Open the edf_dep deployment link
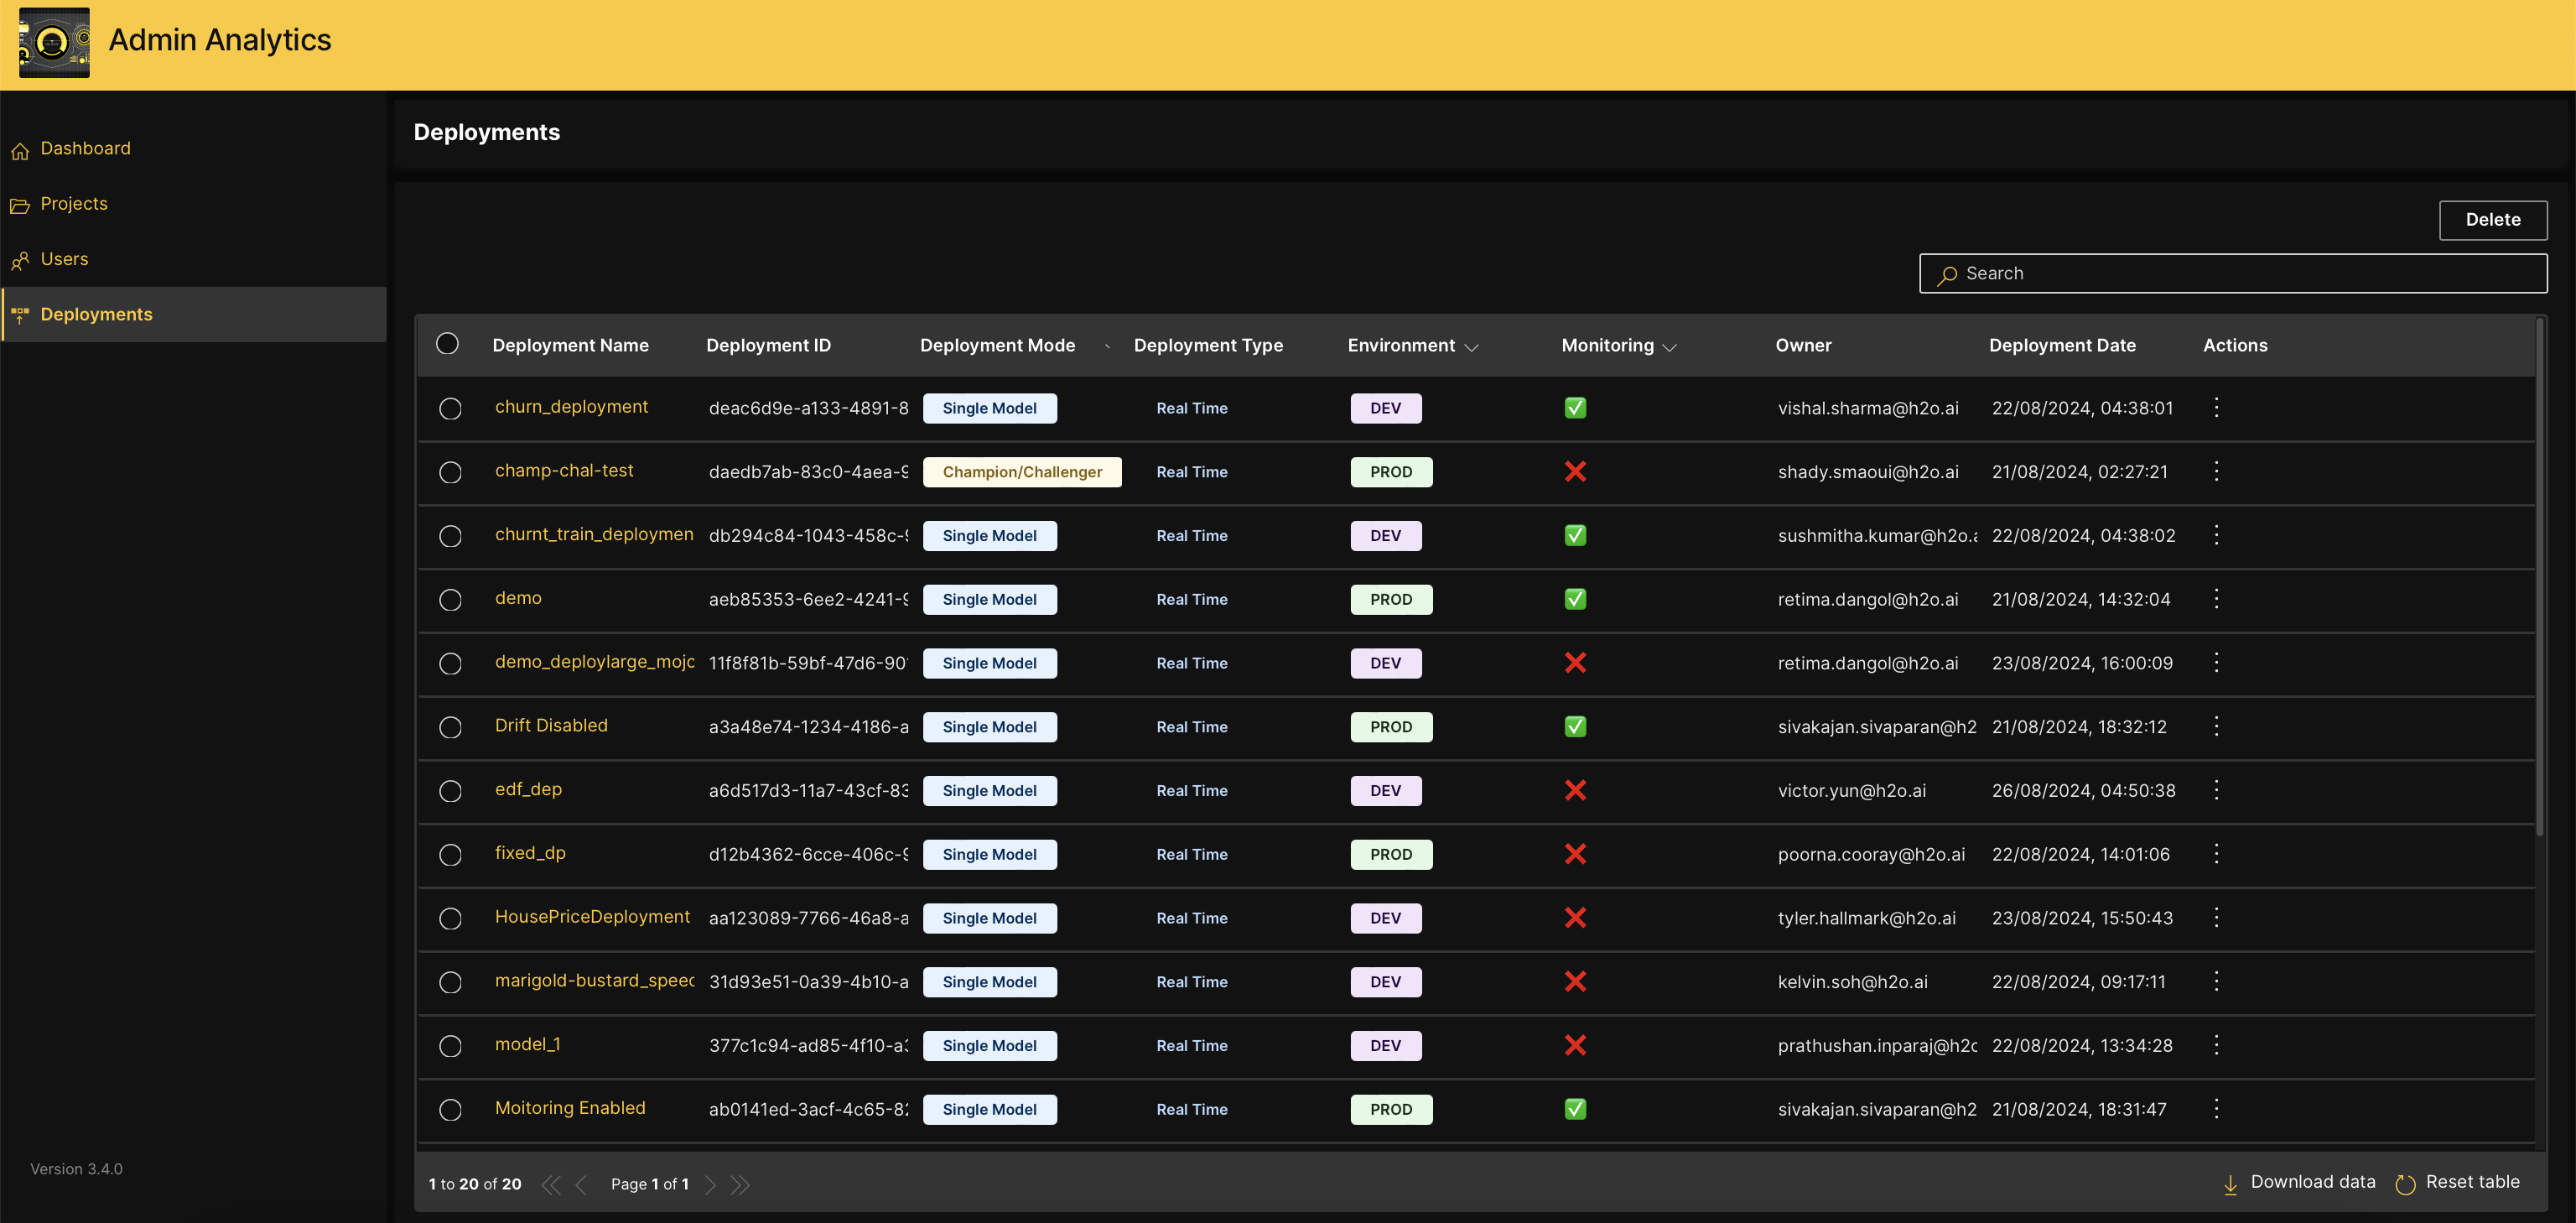2576x1223 pixels. 528,789
